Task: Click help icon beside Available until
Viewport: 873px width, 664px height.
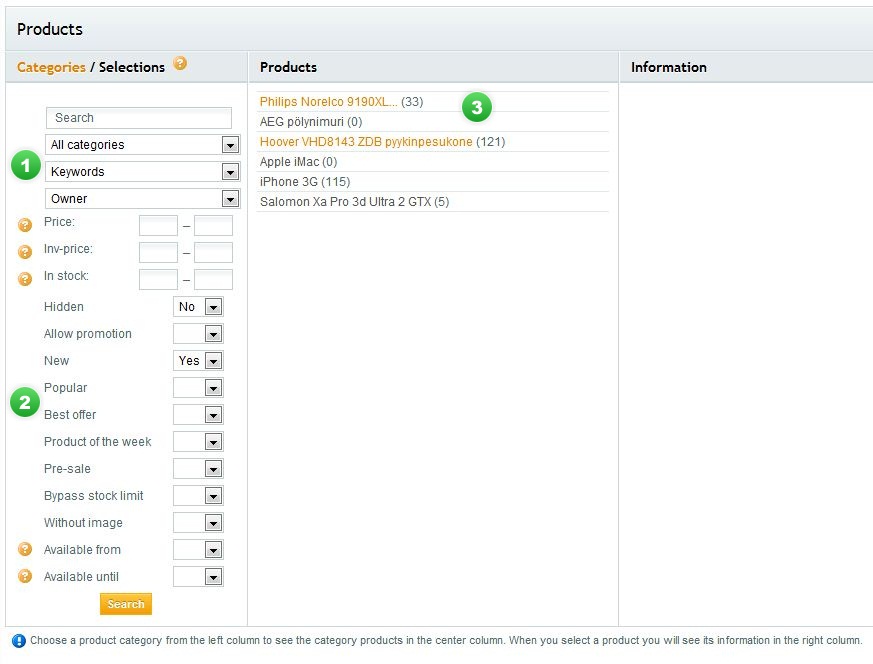Action: [25, 576]
